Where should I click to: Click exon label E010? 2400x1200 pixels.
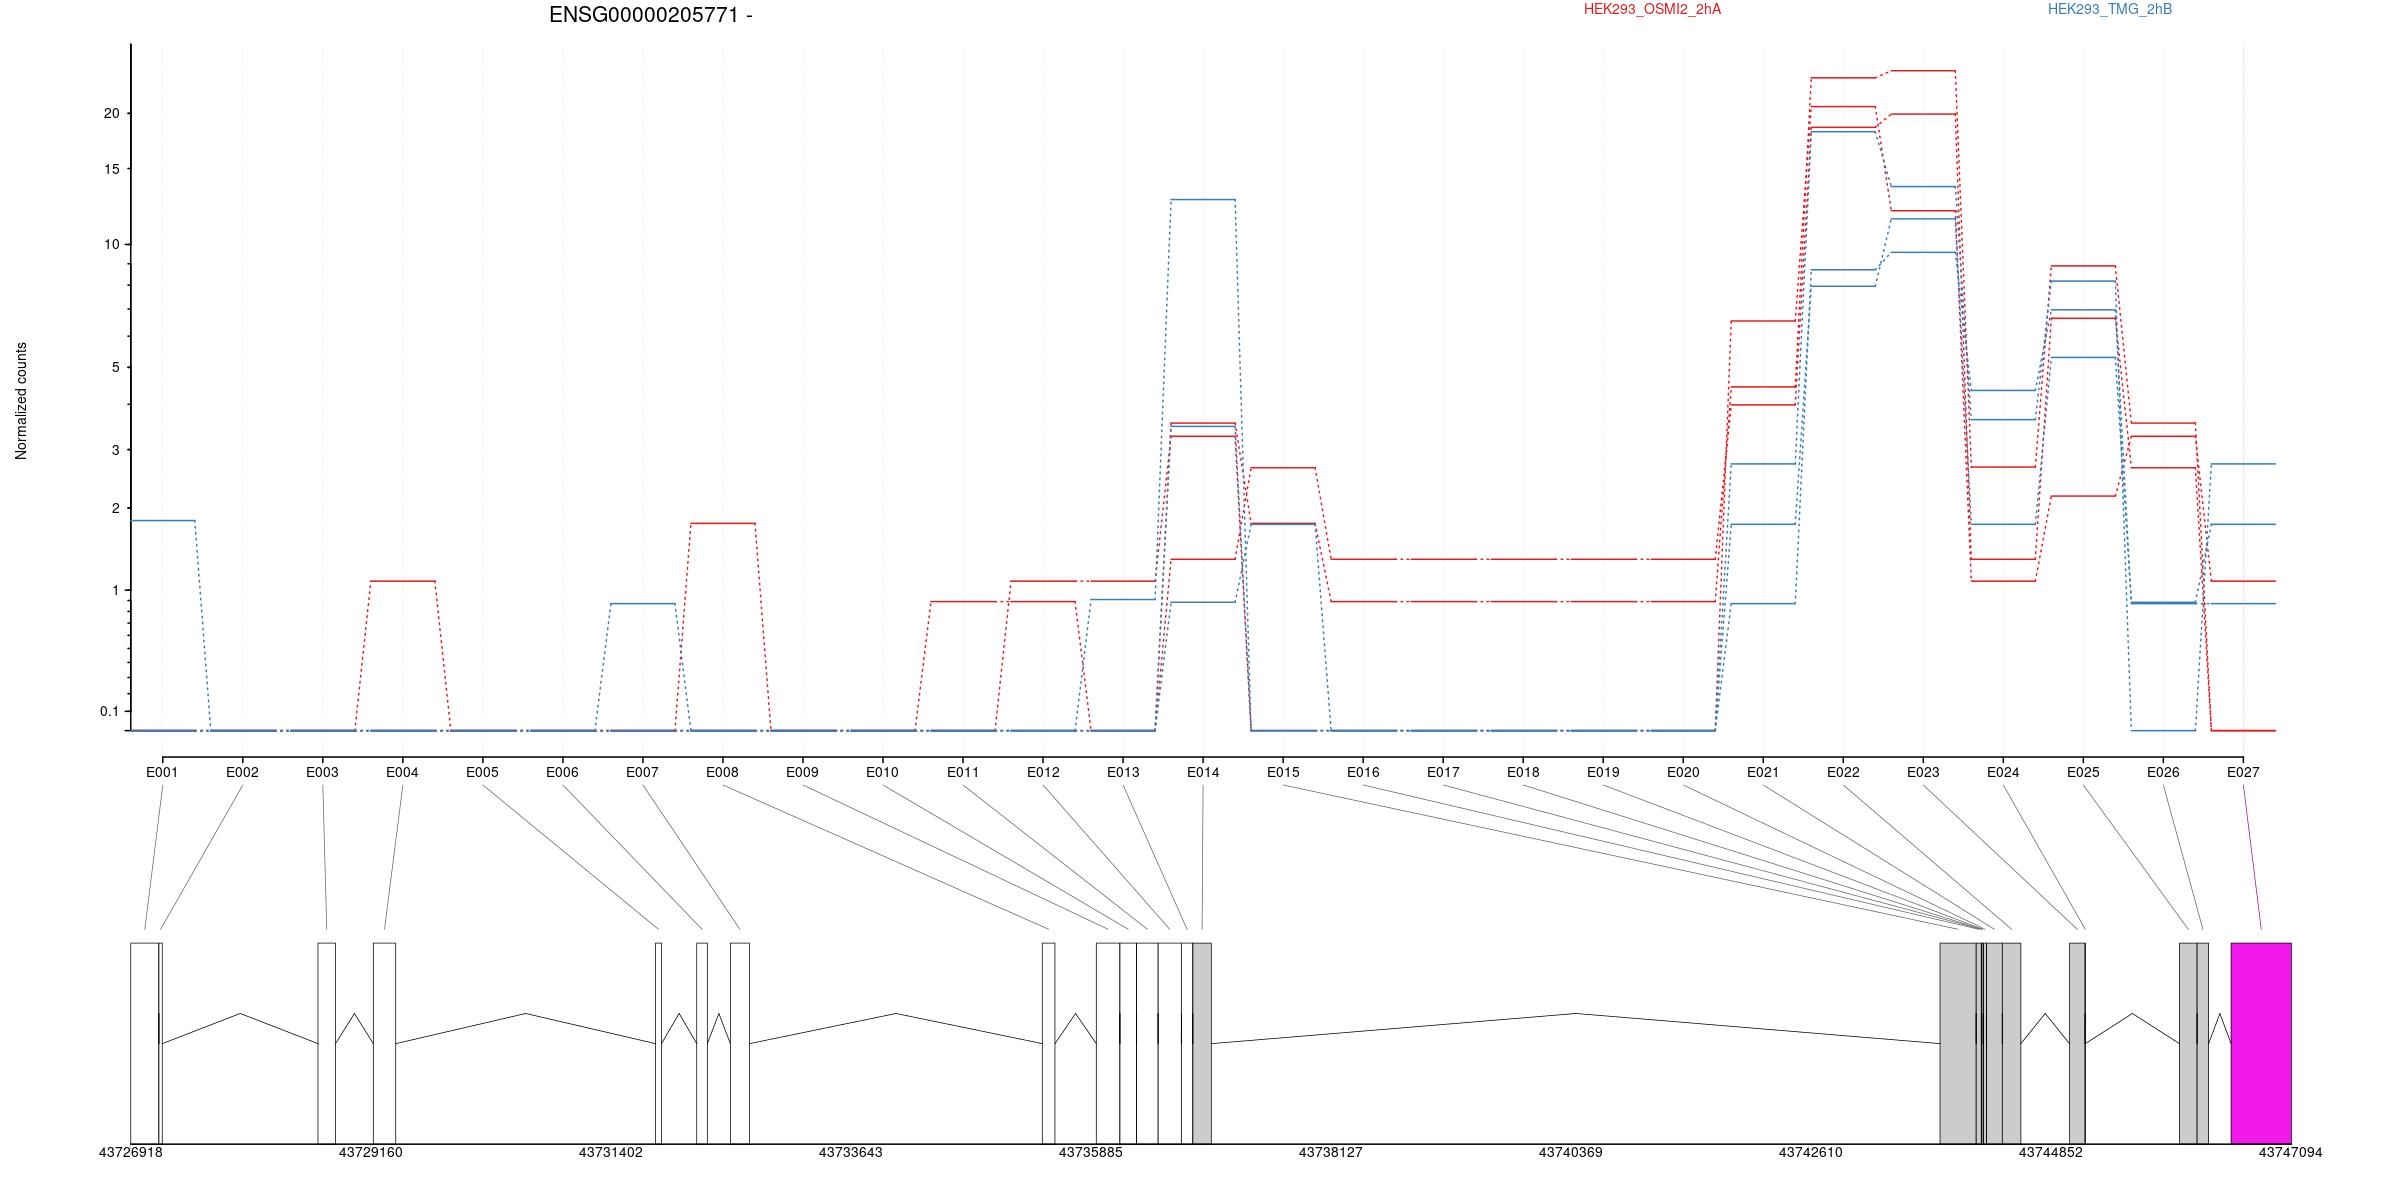[x=882, y=772]
